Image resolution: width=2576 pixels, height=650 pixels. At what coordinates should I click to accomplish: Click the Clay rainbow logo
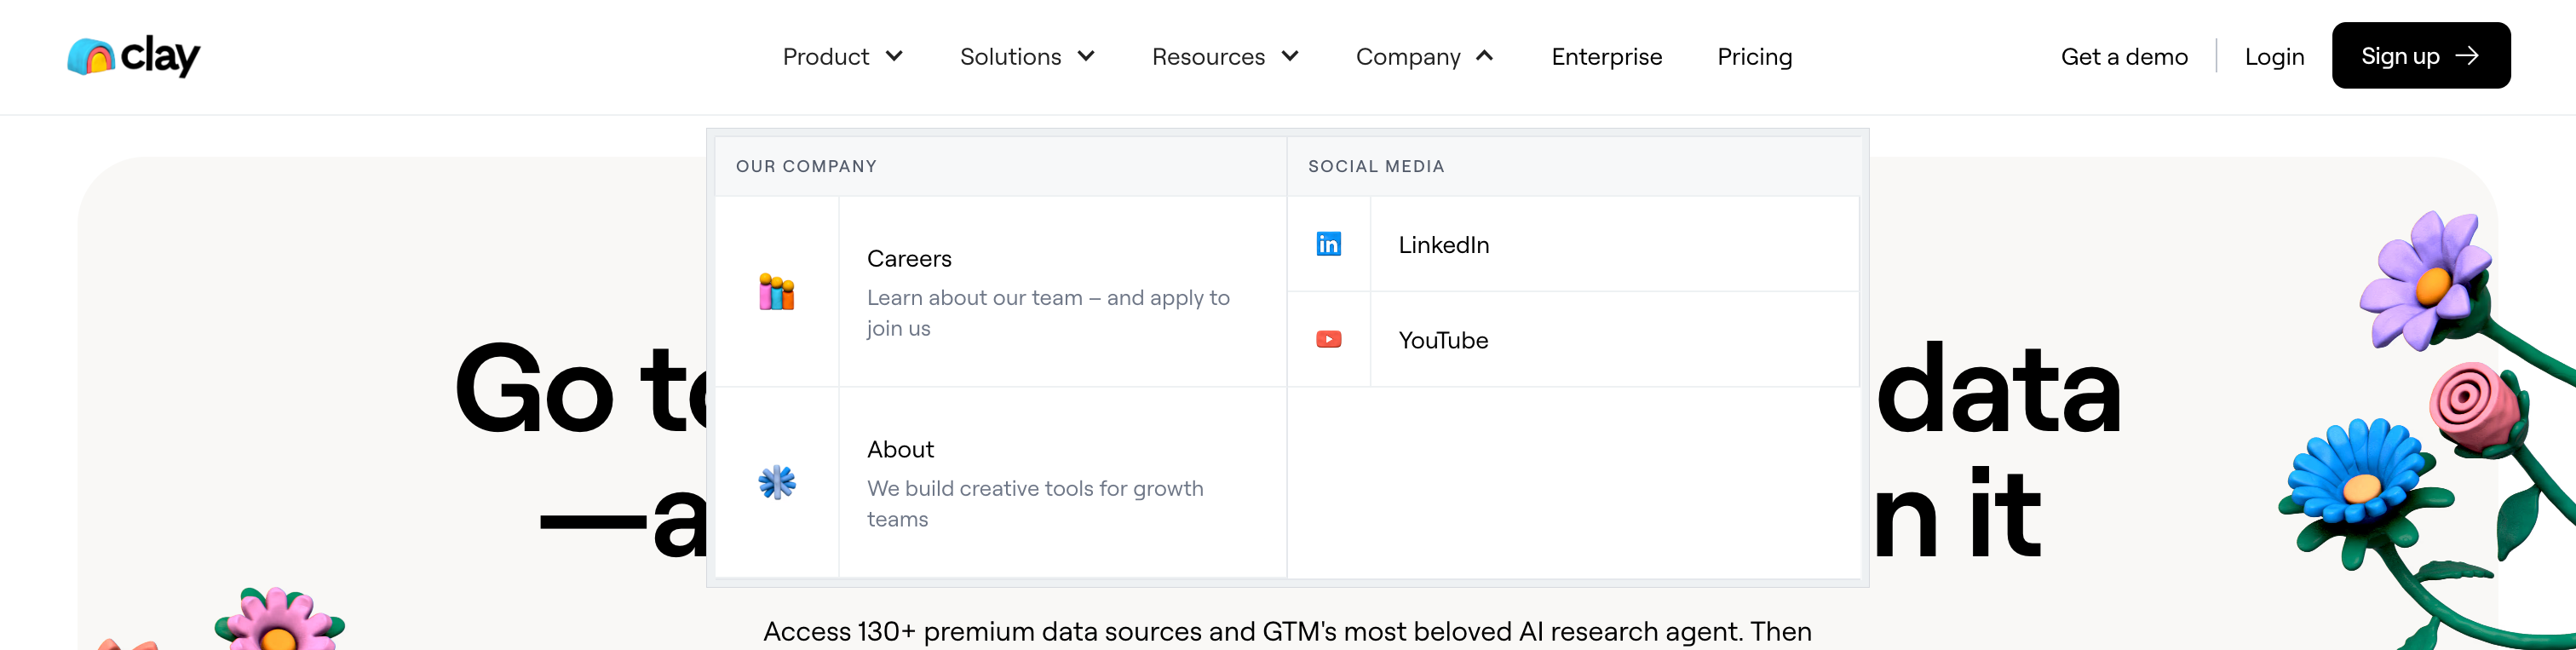point(91,57)
